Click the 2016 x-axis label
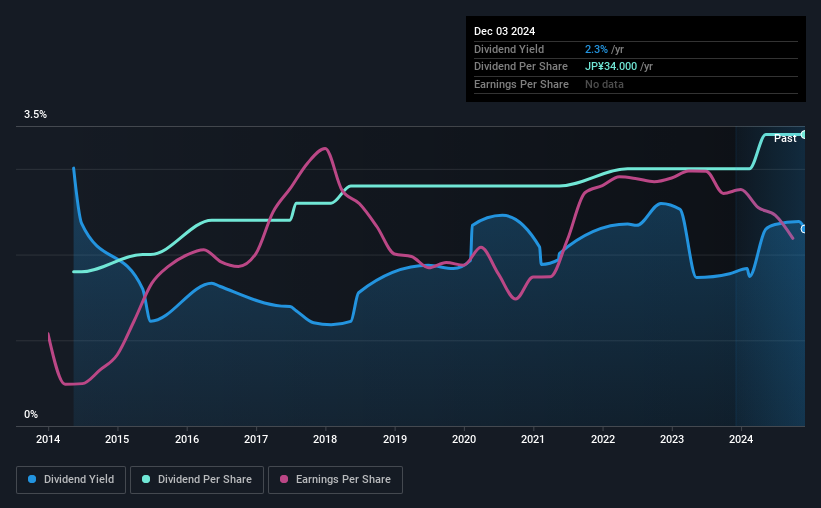This screenshot has height=508, width=821. point(187,439)
